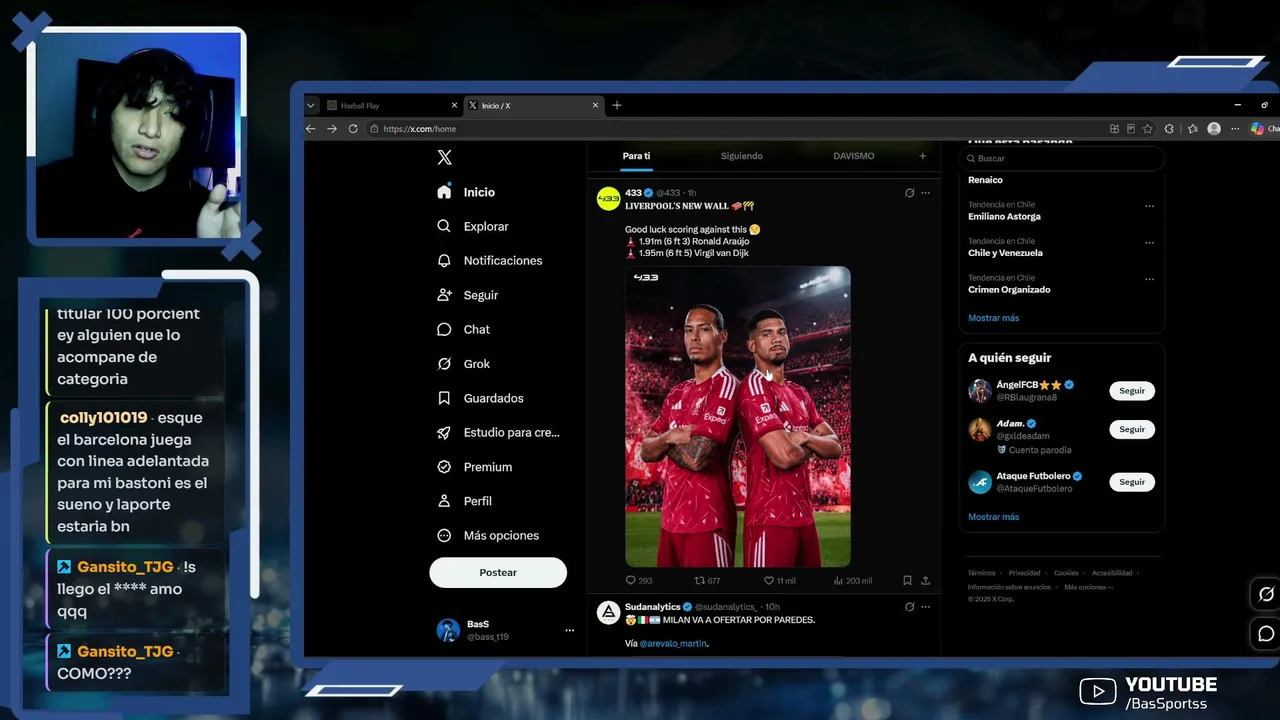The height and width of the screenshot is (720, 1280).
Task: Repost the 433 post
Action: (x=707, y=580)
